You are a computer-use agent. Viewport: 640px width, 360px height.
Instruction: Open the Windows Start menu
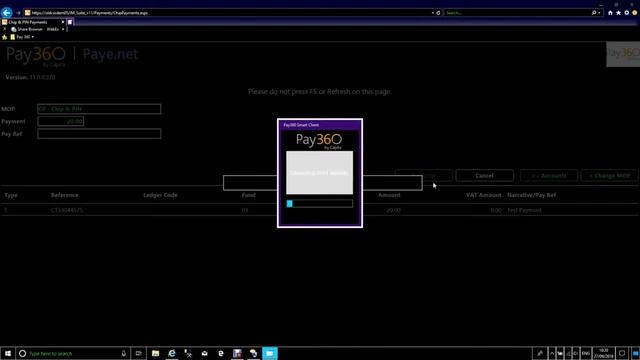click(x=7, y=353)
